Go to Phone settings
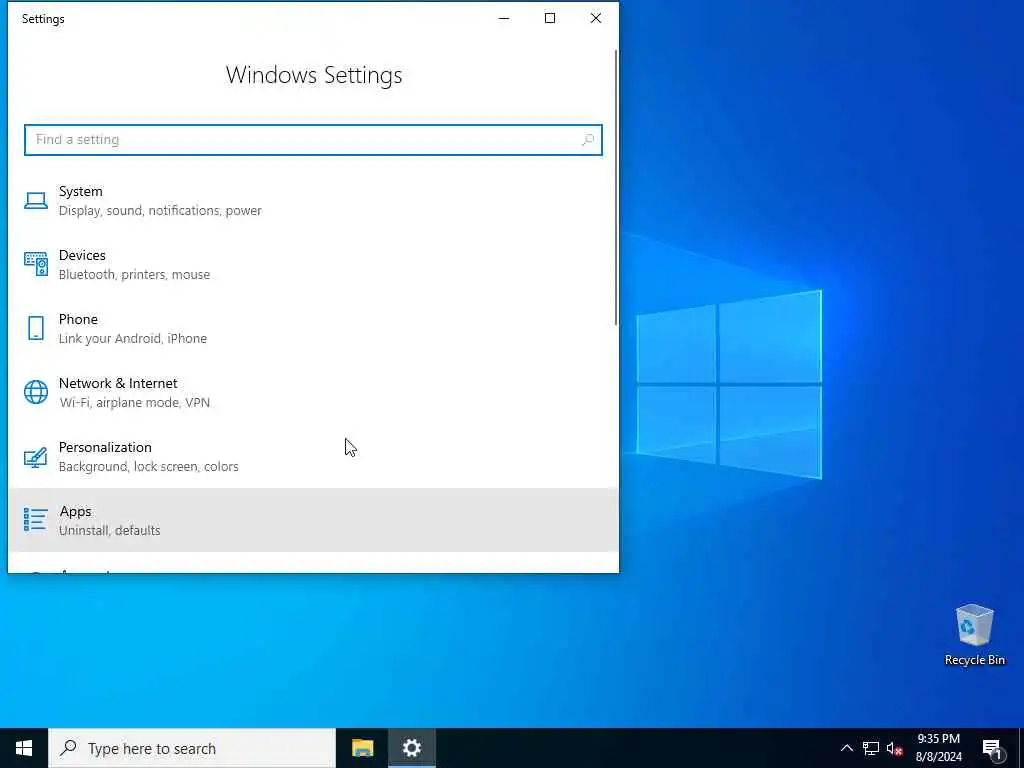This screenshot has width=1024, height=768. tap(313, 328)
